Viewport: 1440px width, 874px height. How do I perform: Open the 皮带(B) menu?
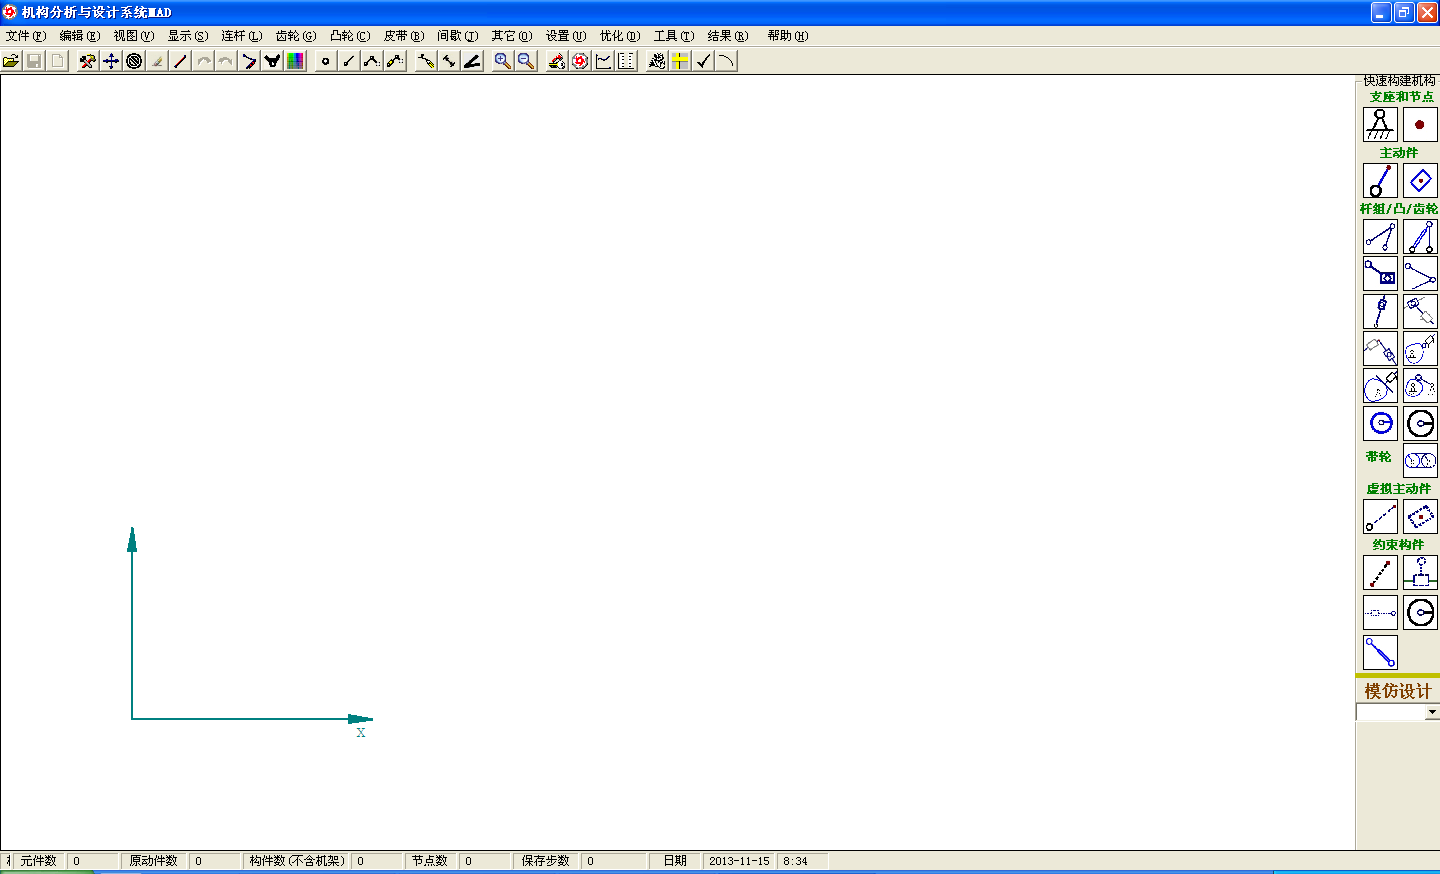coord(403,36)
